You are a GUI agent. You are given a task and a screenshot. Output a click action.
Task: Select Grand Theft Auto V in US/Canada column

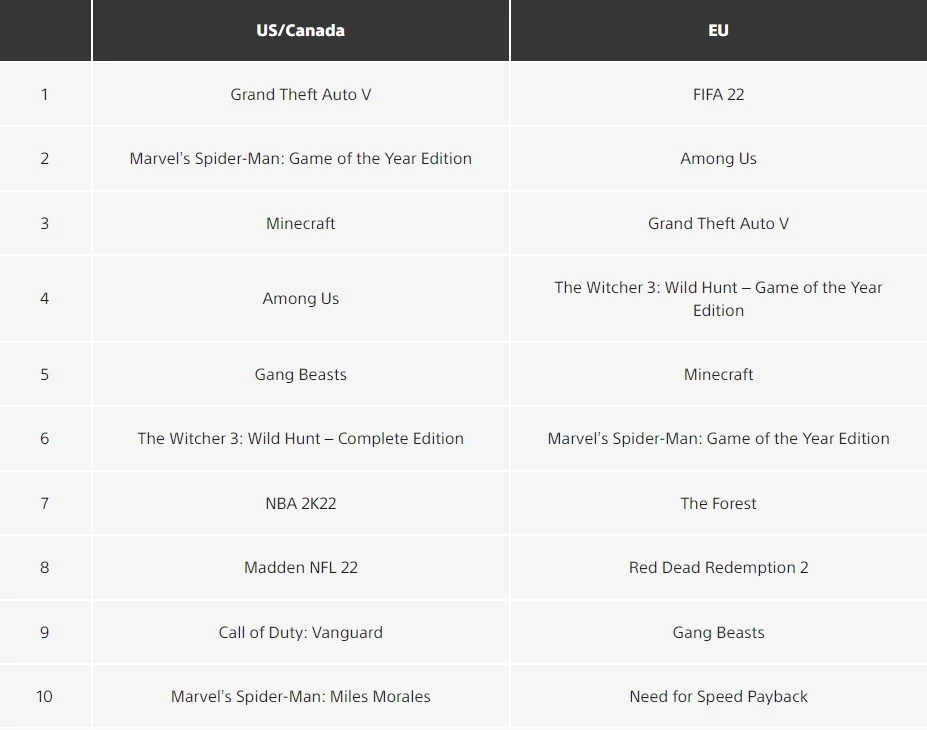300,94
